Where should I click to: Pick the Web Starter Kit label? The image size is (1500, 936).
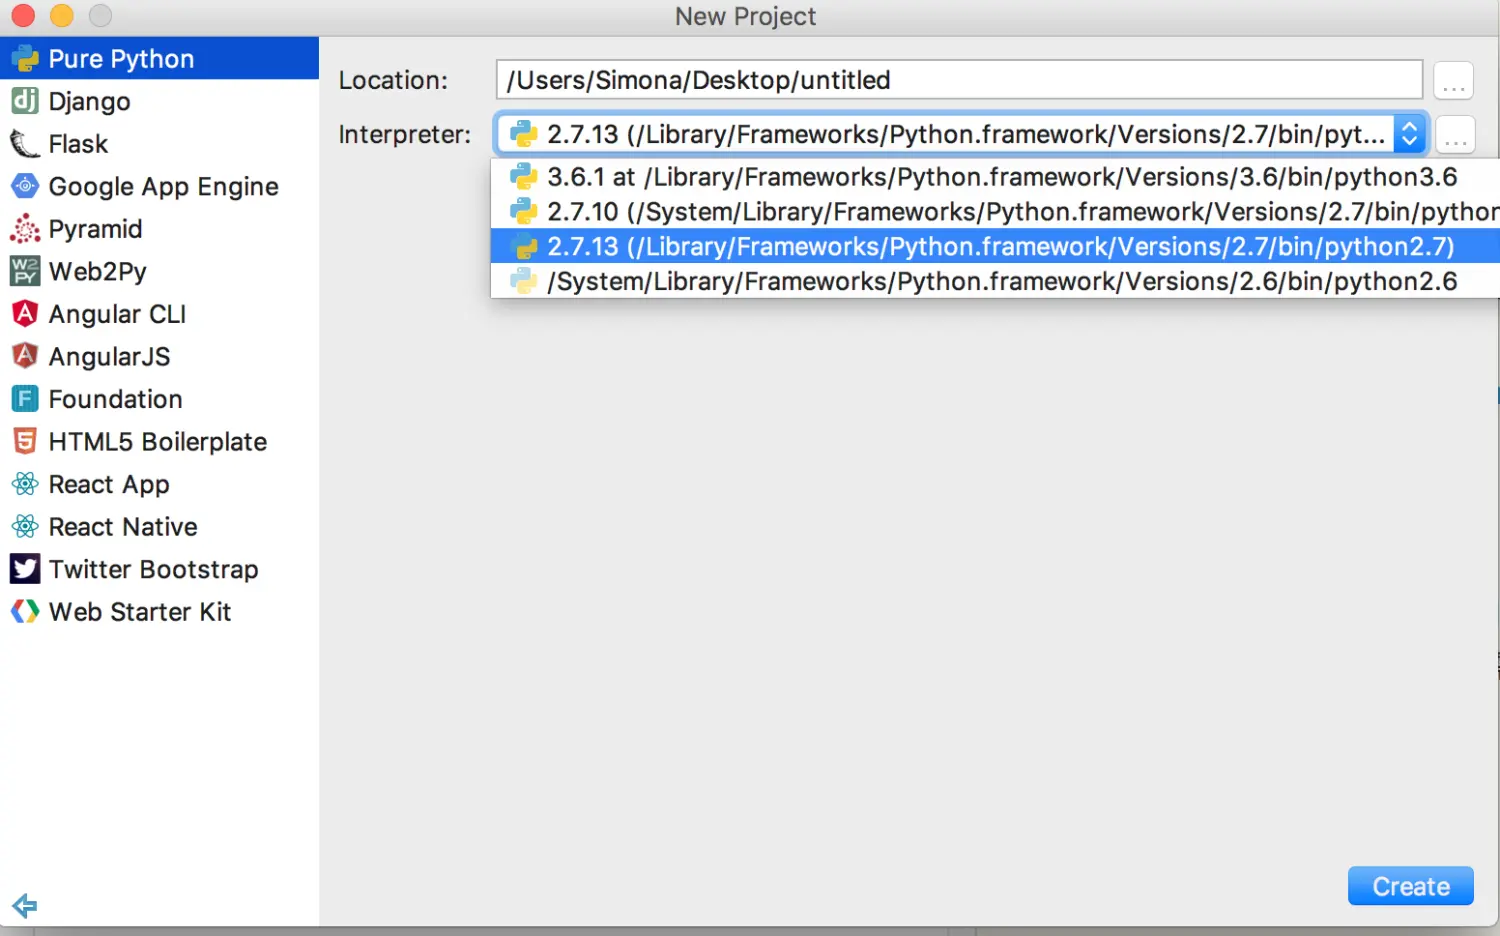point(140,611)
